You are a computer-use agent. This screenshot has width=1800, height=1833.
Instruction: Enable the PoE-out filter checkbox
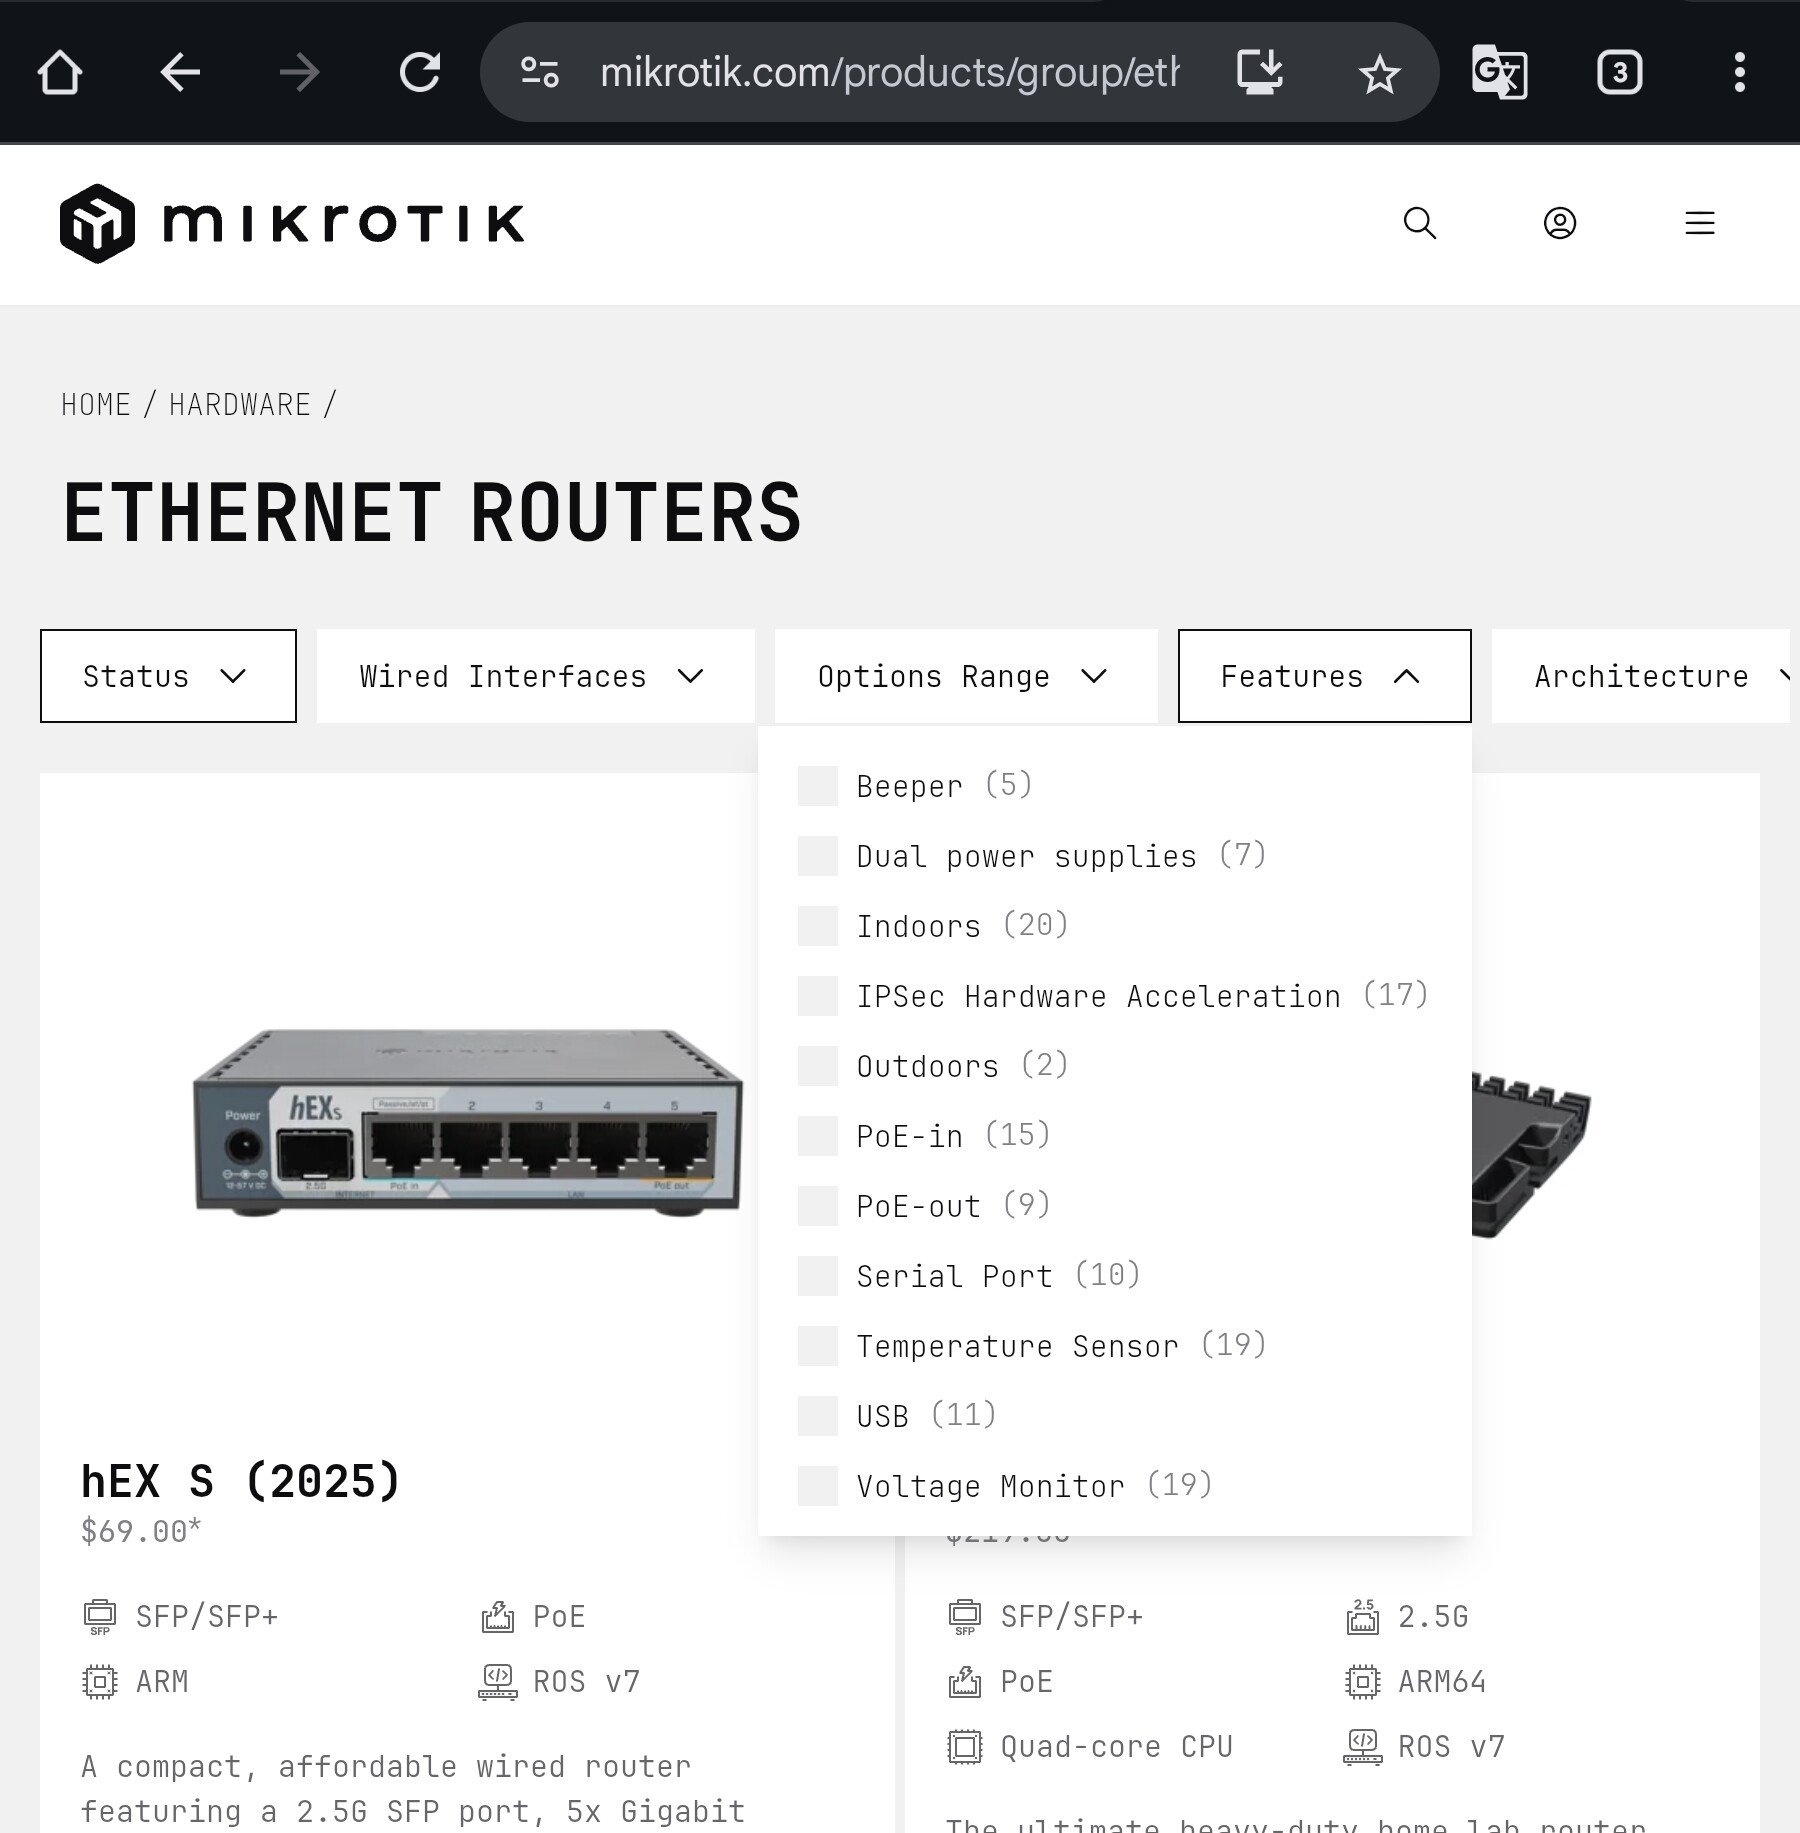point(818,1206)
